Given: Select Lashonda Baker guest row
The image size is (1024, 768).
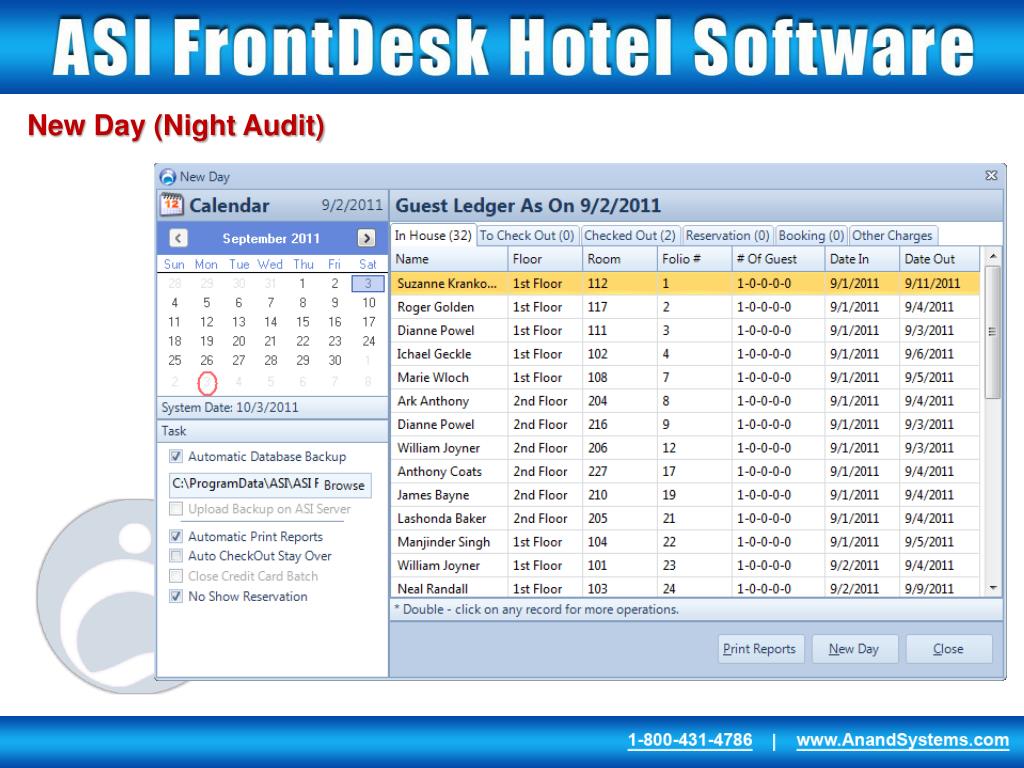Looking at the screenshot, I should 685,519.
